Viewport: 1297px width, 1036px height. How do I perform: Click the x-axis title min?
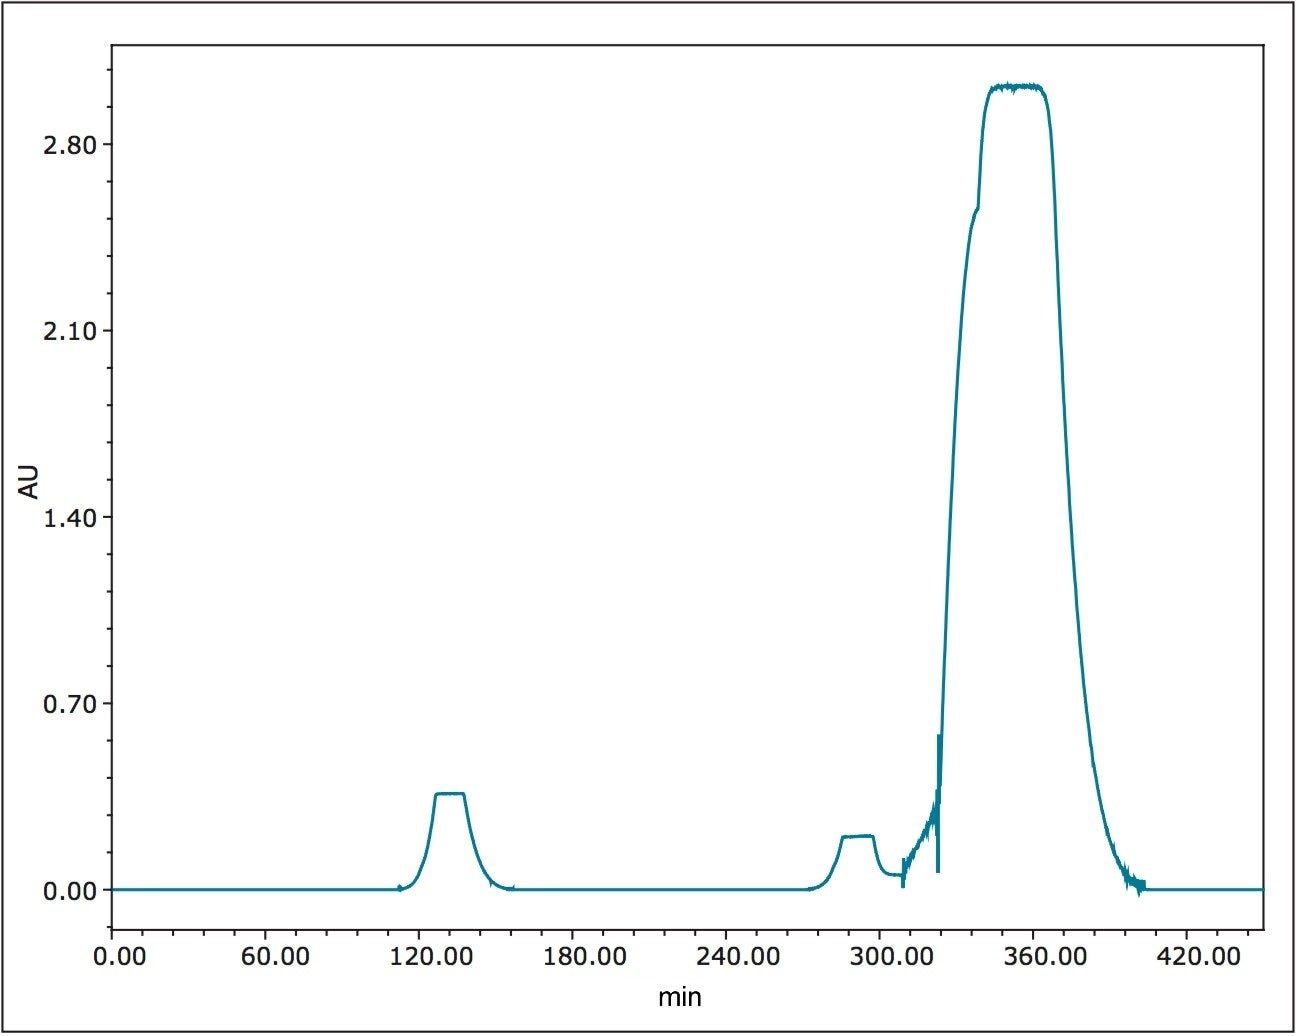point(679,997)
